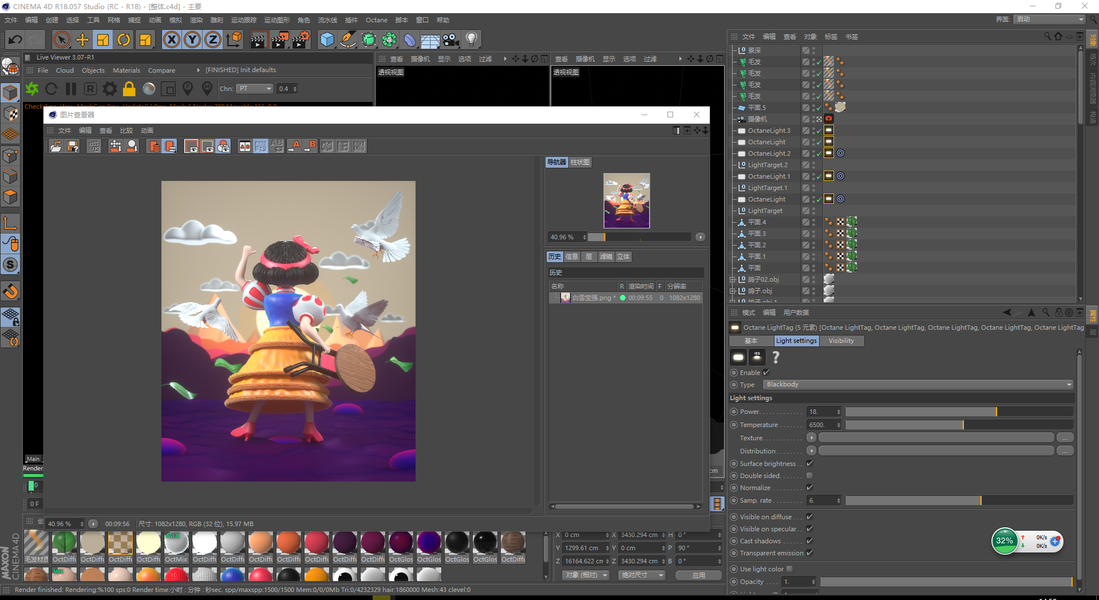The image size is (1099, 600).
Task: Toggle the Z axis lock
Action: (x=212, y=40)
